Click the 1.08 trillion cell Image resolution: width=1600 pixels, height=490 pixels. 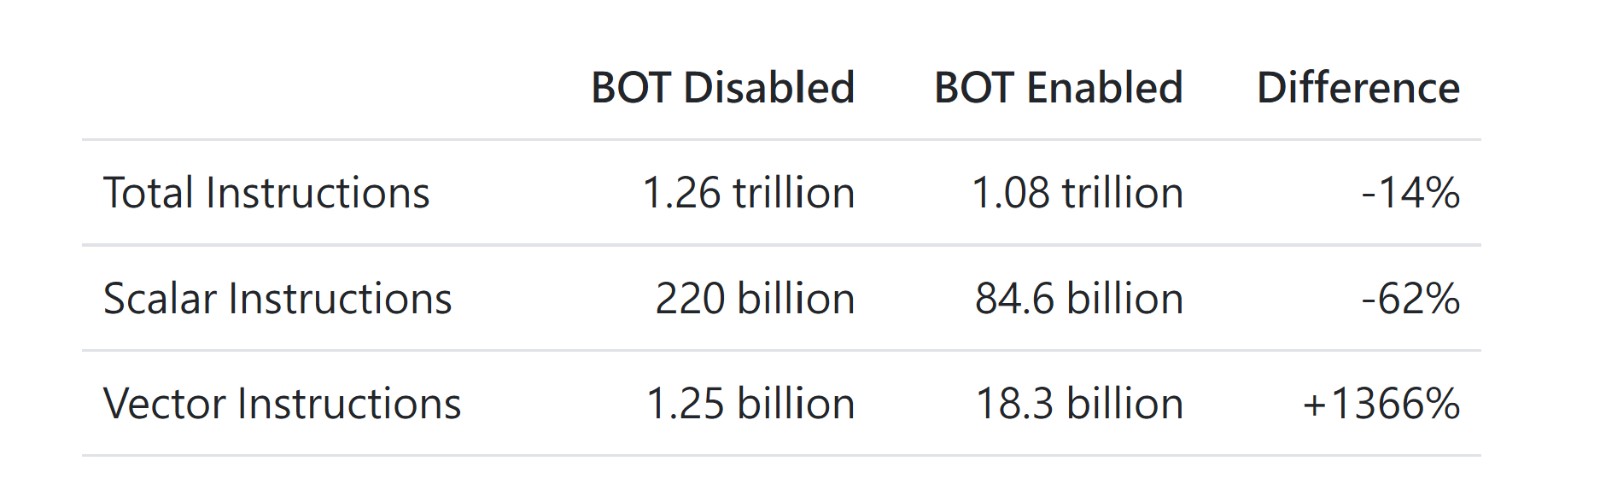pyautogui.click(x=1077, y=193)
